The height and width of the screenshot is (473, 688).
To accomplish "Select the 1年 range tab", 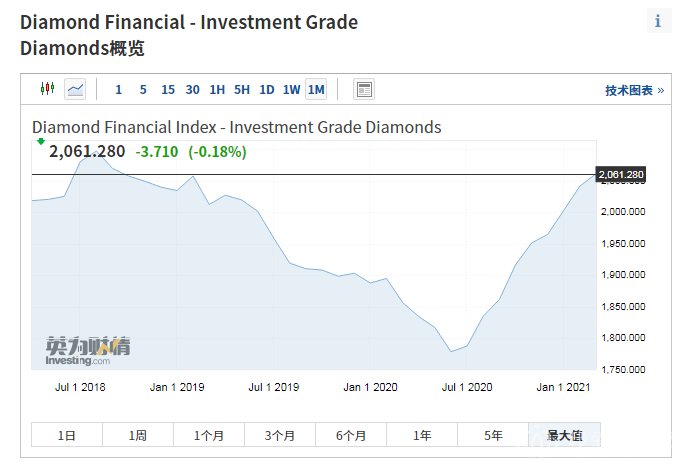I will tap(422, 435).
